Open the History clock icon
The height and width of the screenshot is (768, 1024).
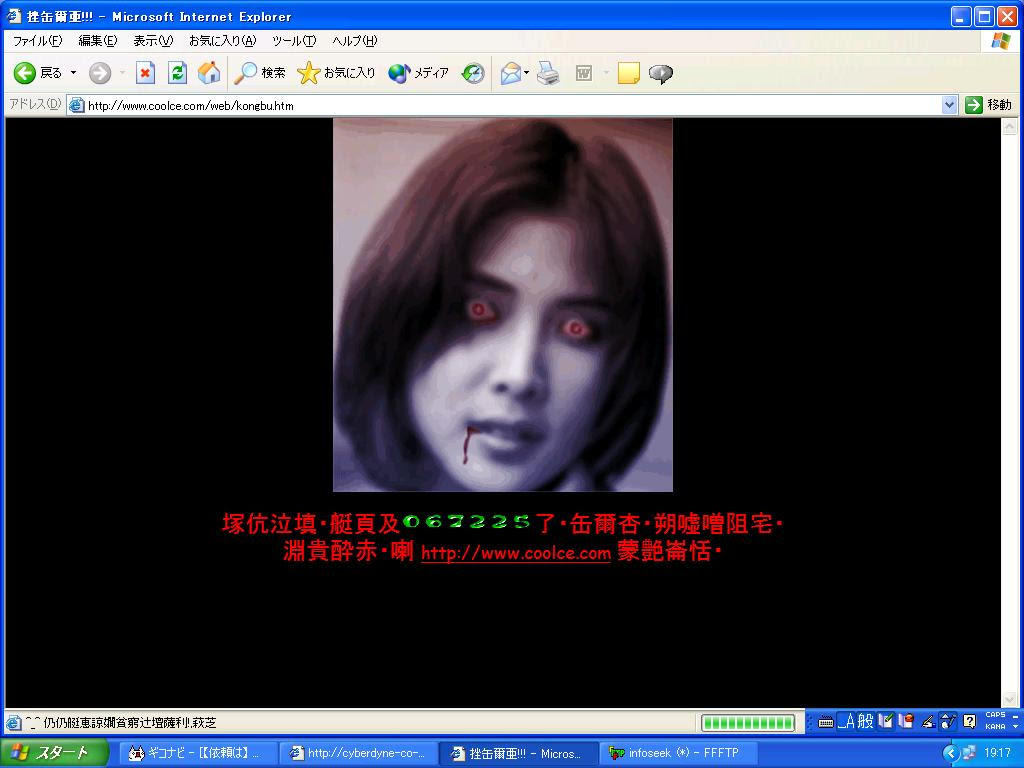(473, 73)
